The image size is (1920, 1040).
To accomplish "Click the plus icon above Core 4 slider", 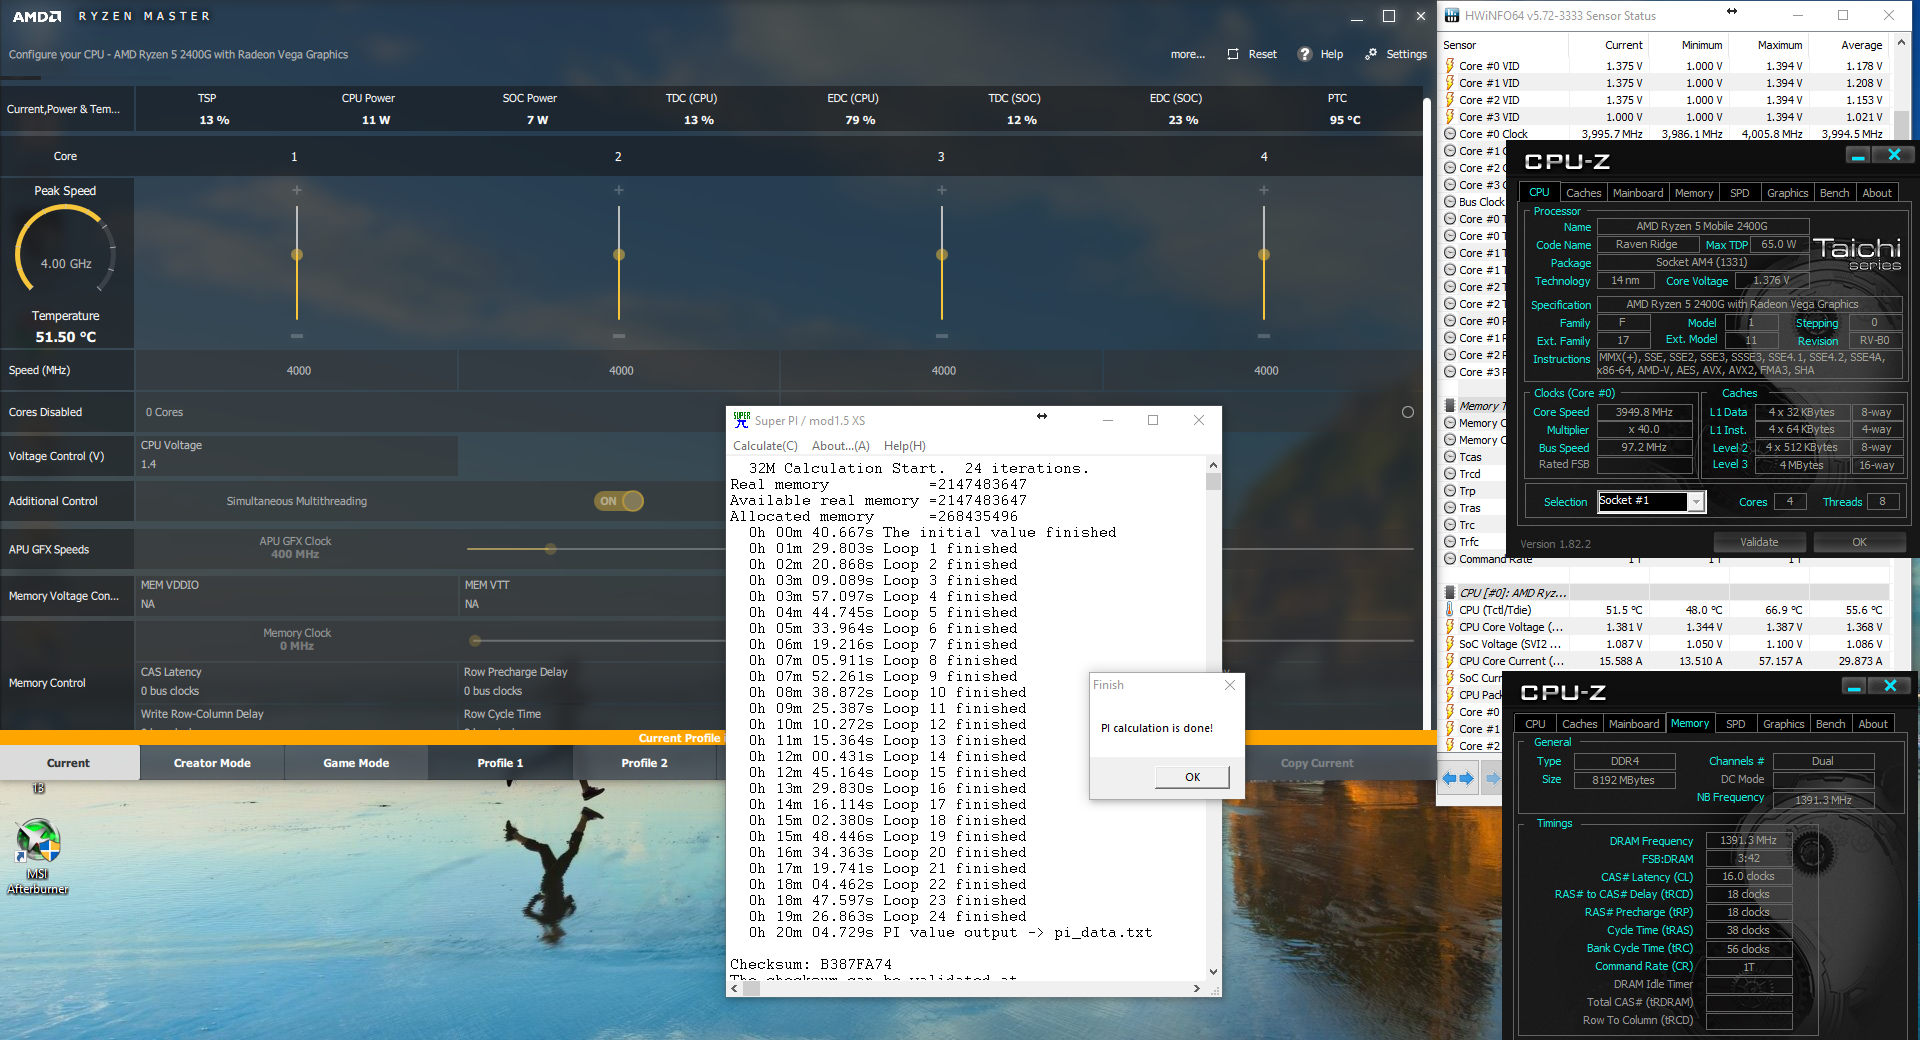I will coord(1264,190).
